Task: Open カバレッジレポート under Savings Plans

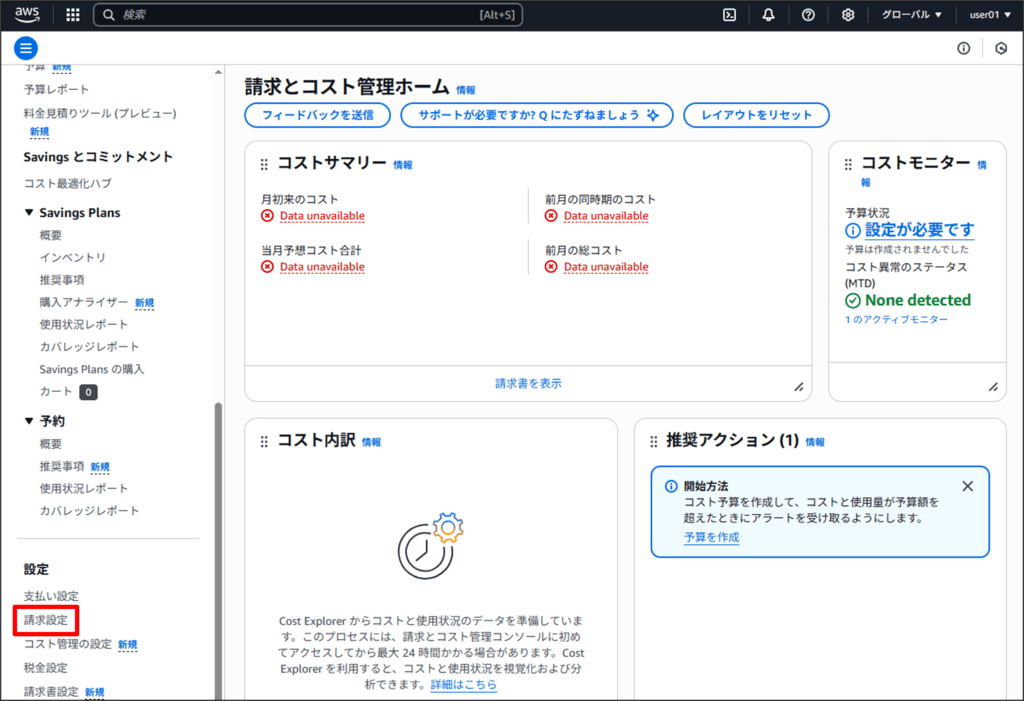Action: pyautogui.click(x=89, y=346)
